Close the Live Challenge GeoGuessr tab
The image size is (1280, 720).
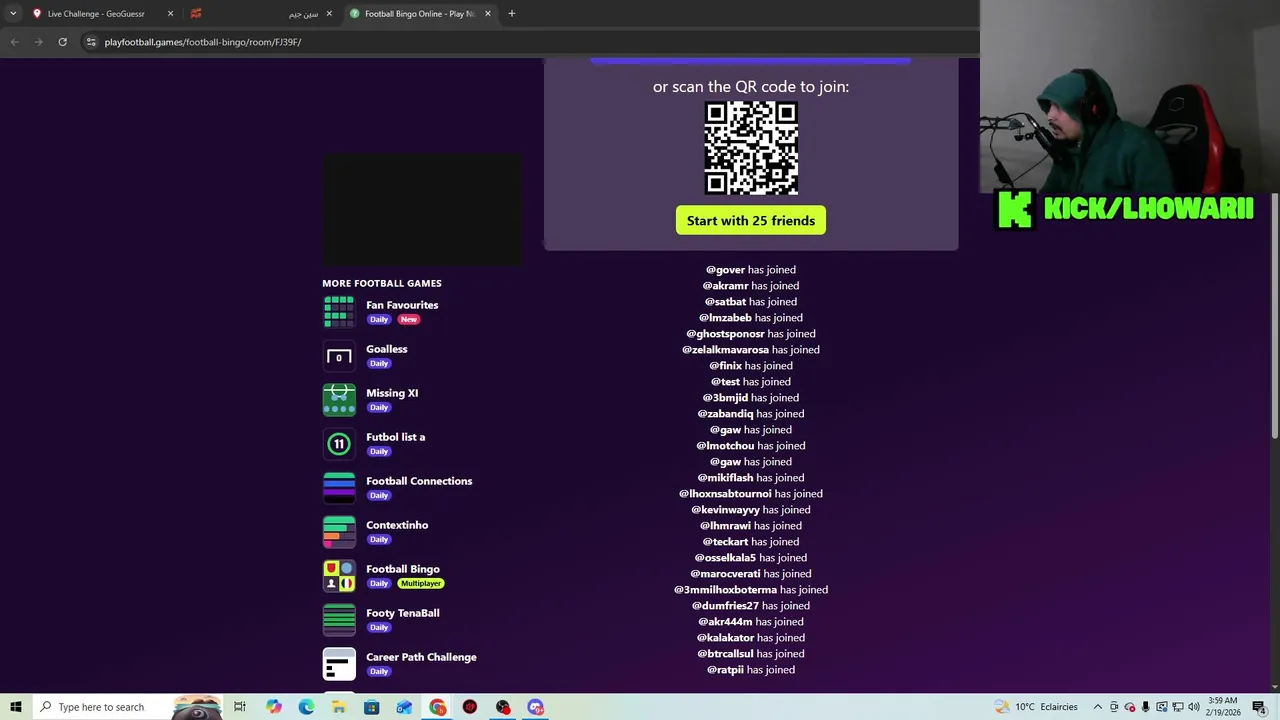click(170, 14)
